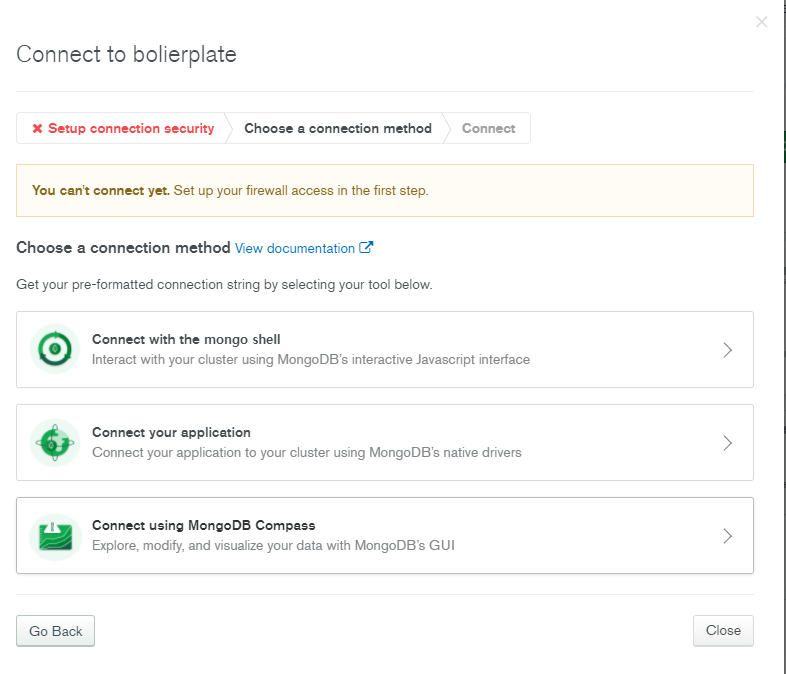Open the MongoDB Compass option using its arrow

pyautogui.click(x=728, y=536)
